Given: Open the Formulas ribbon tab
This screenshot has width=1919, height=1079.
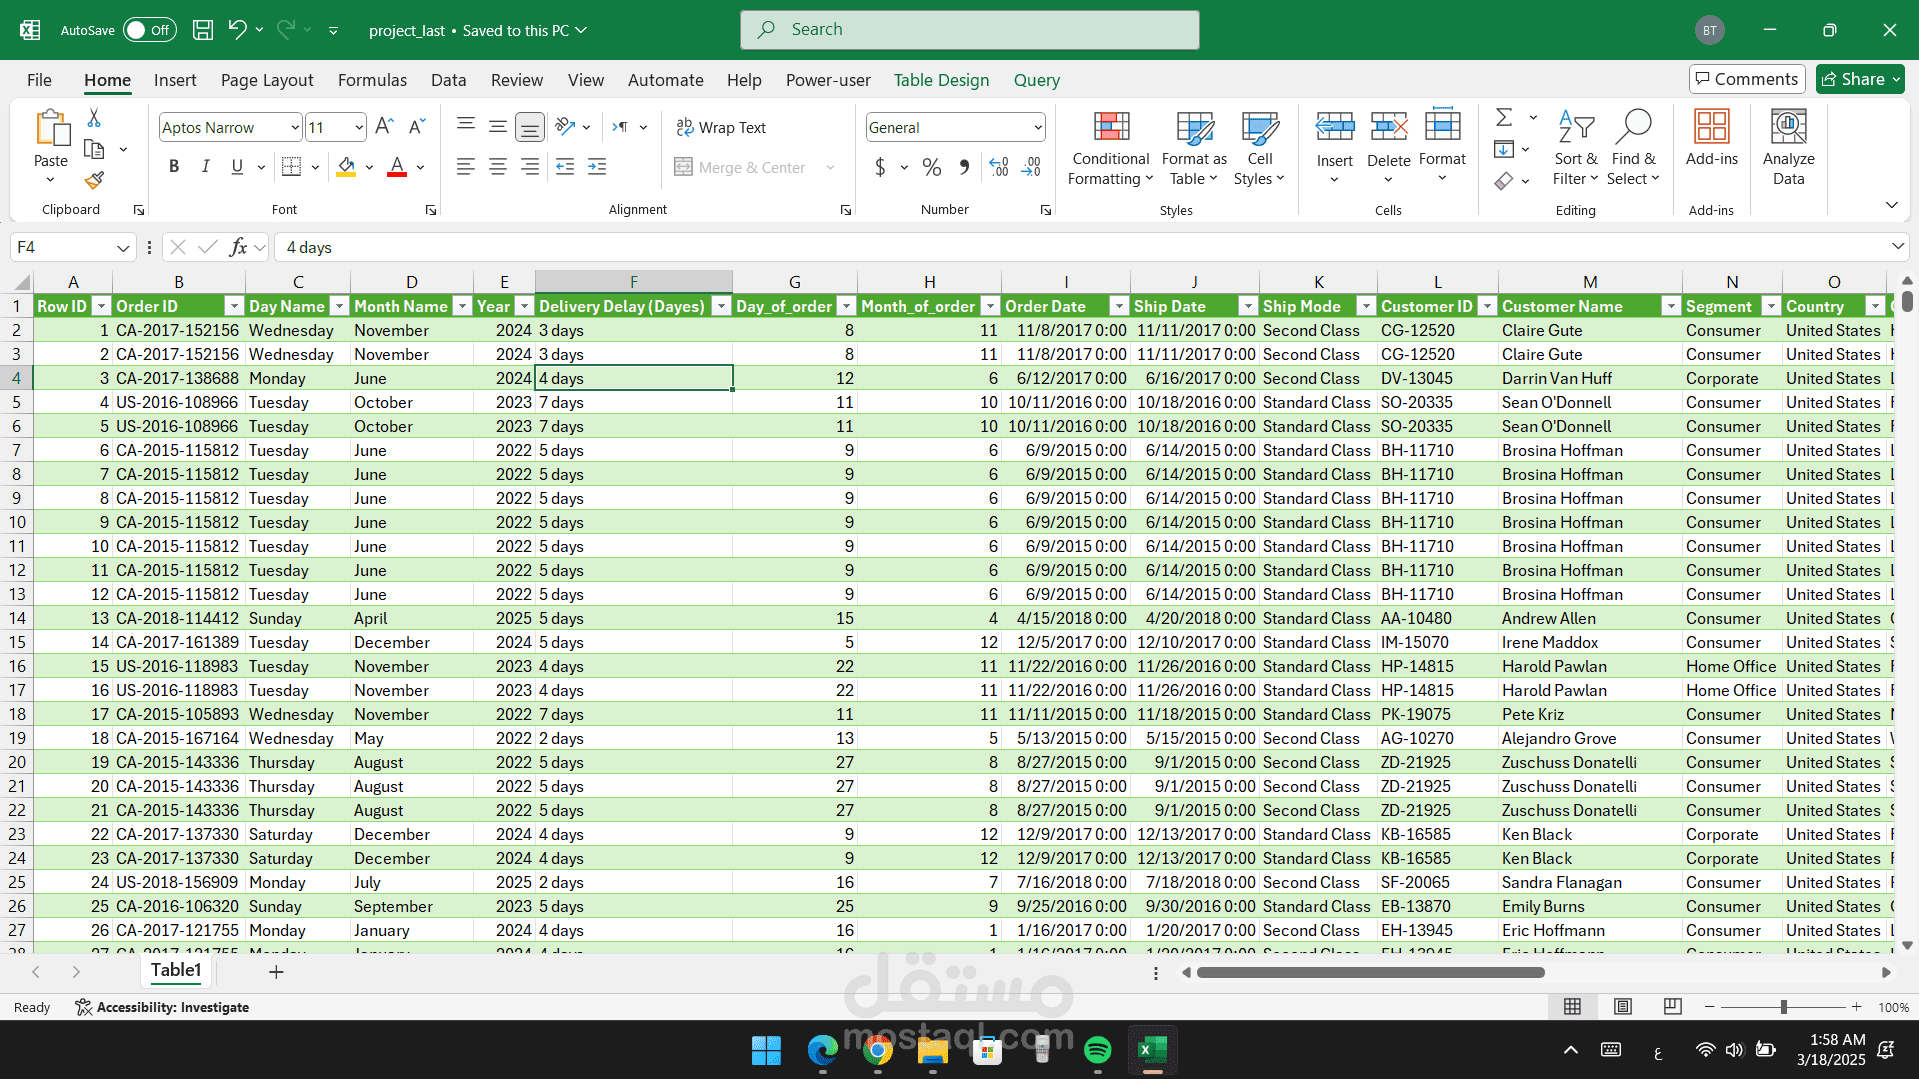Looking at the screenshot, I should point(372,80).
